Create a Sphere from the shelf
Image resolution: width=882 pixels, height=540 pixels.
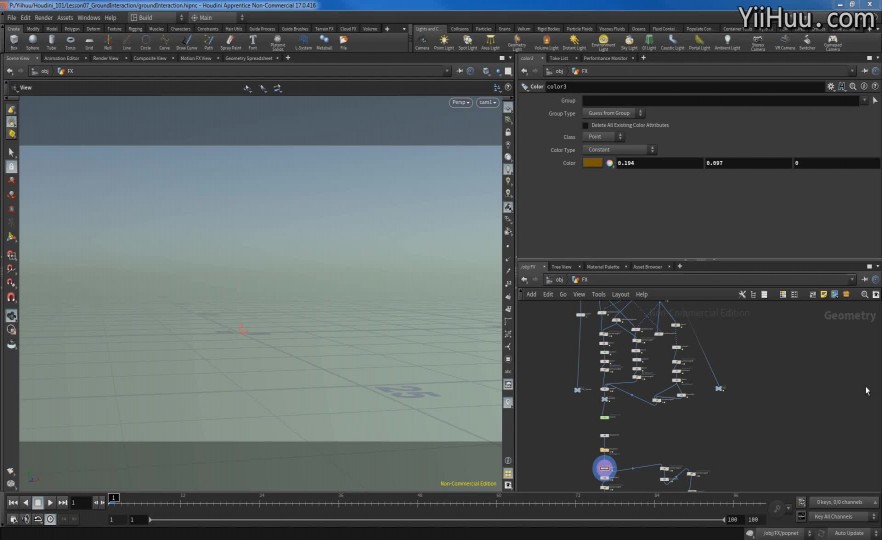click(x=33, y=42)
